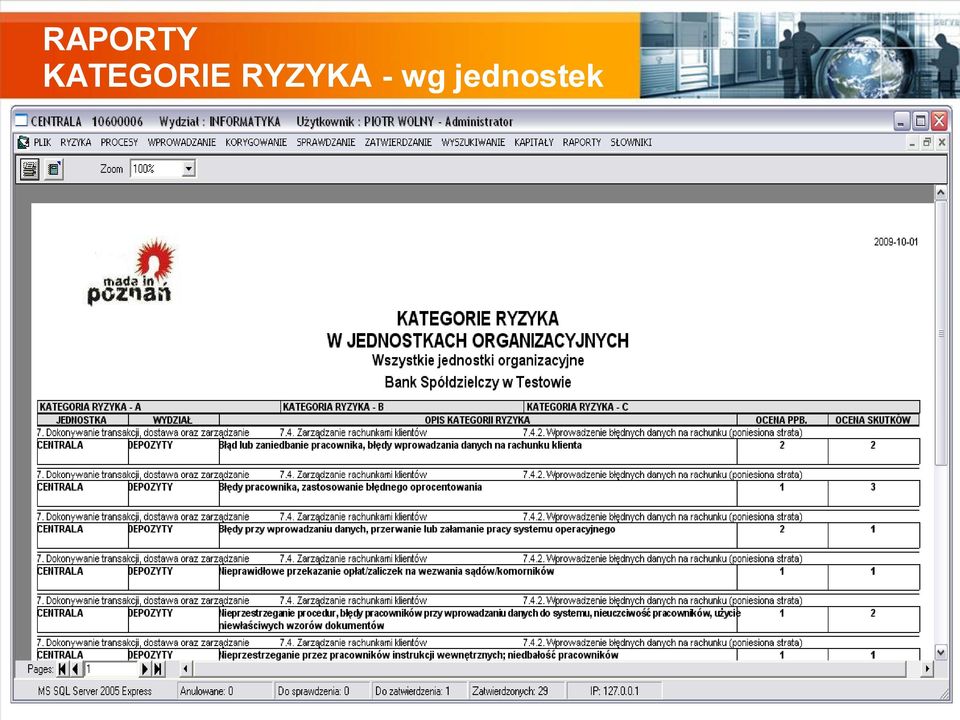Go to the previous report page
The width and height of the screenshot is (960, 720).
75,669
